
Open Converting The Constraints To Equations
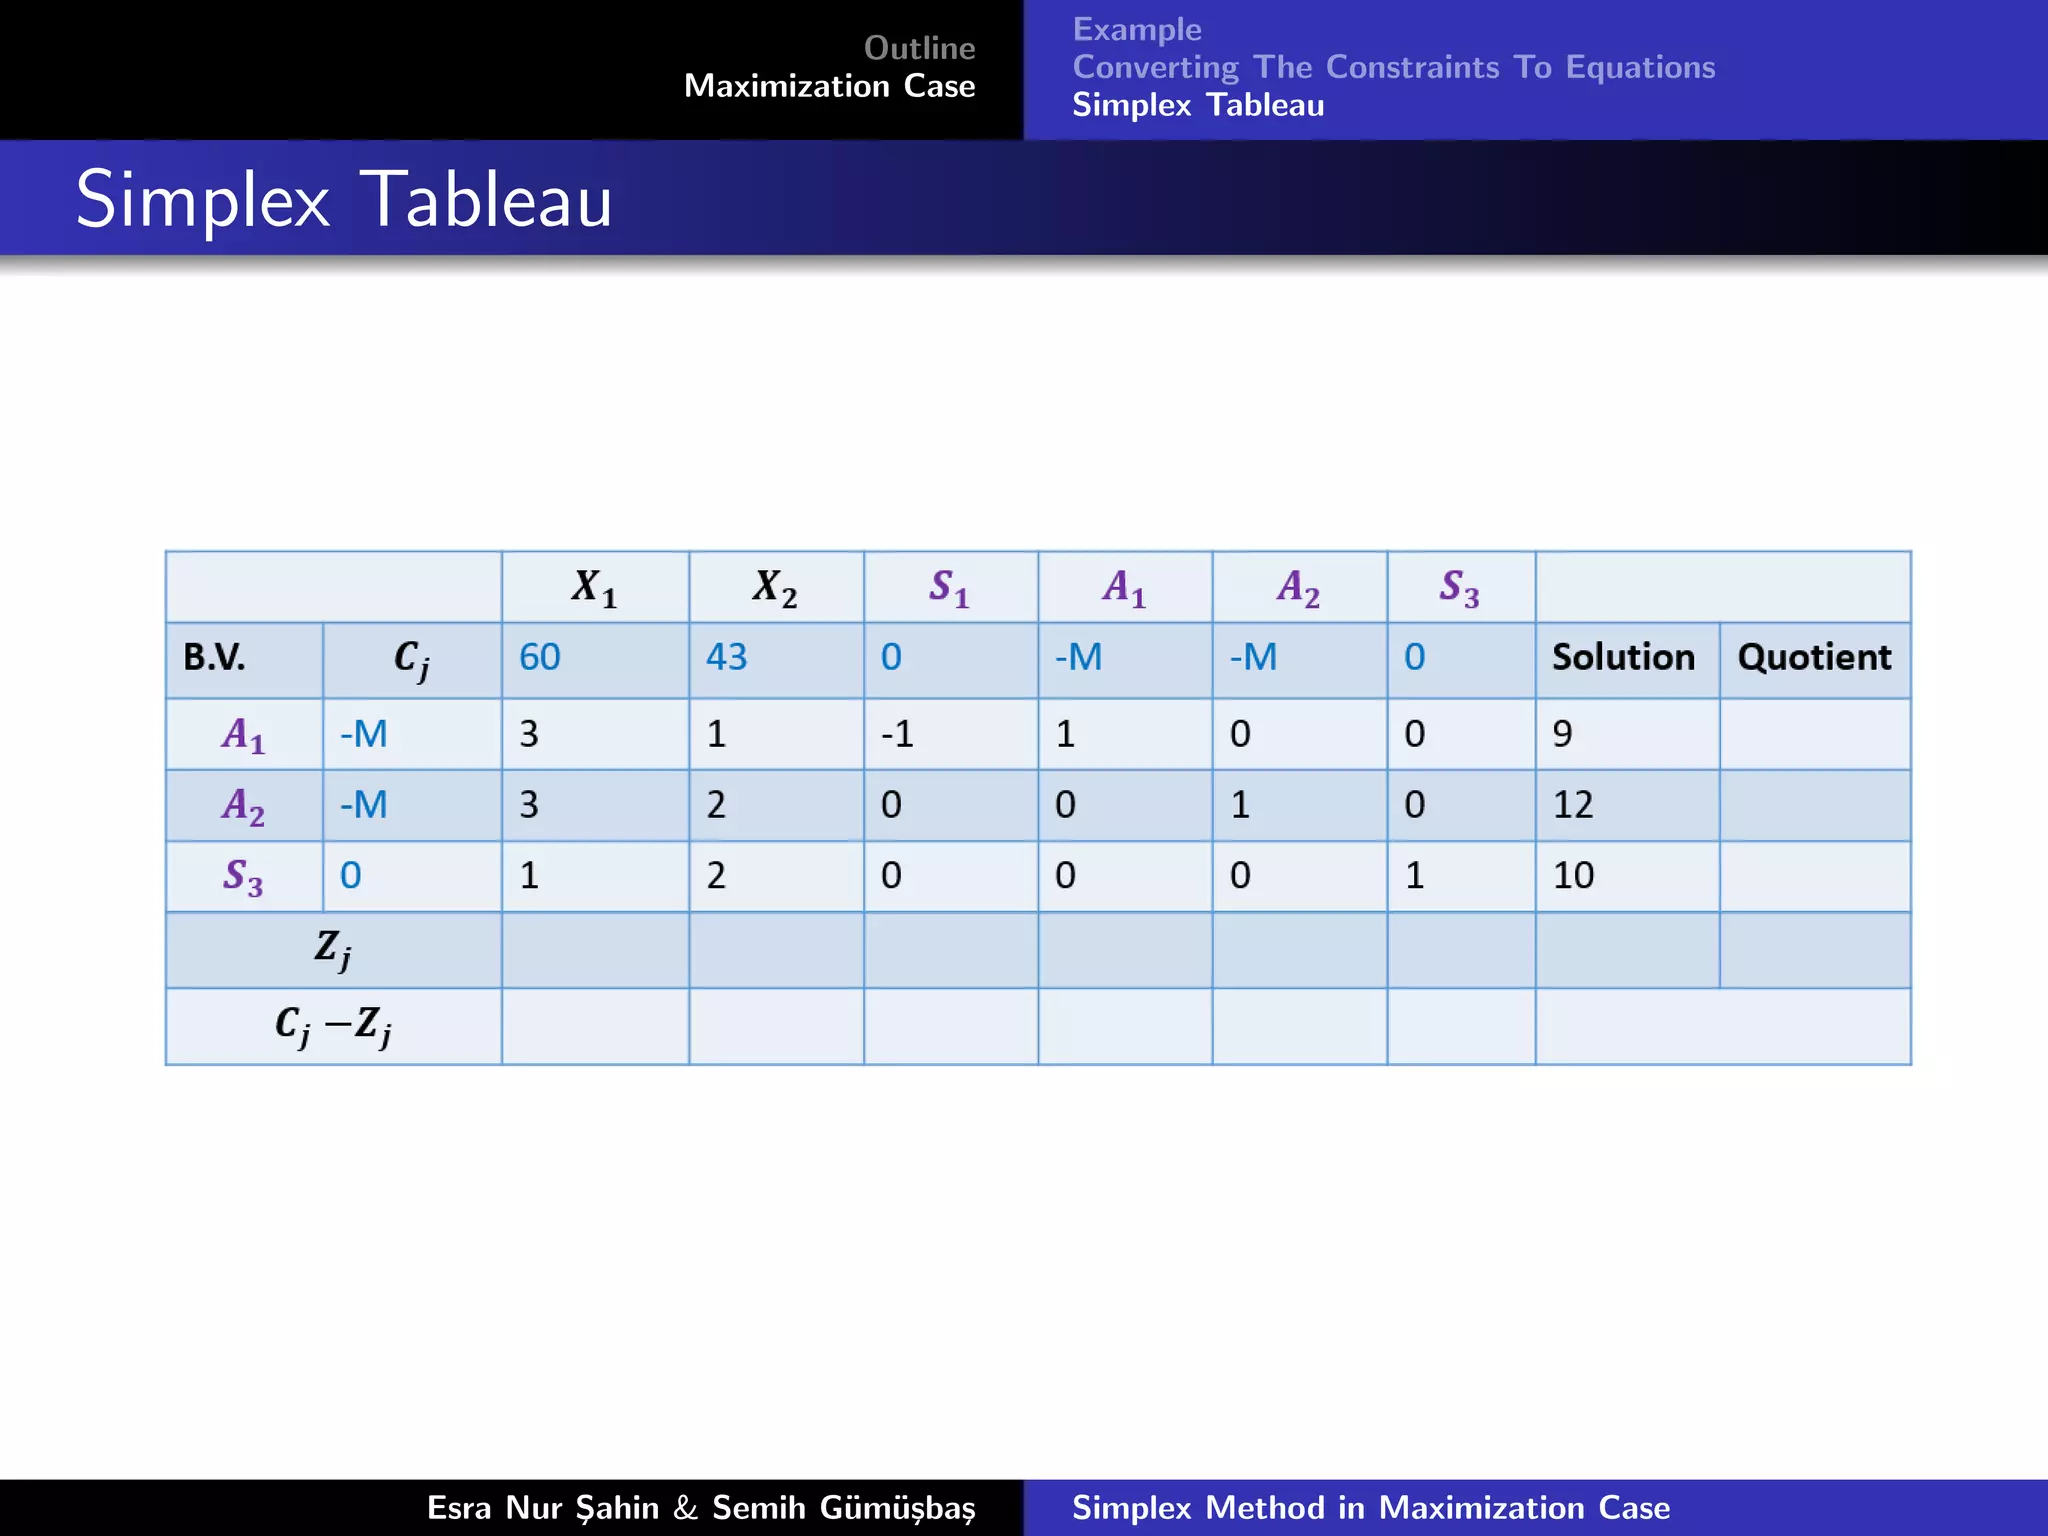[x=1393, y=67]
